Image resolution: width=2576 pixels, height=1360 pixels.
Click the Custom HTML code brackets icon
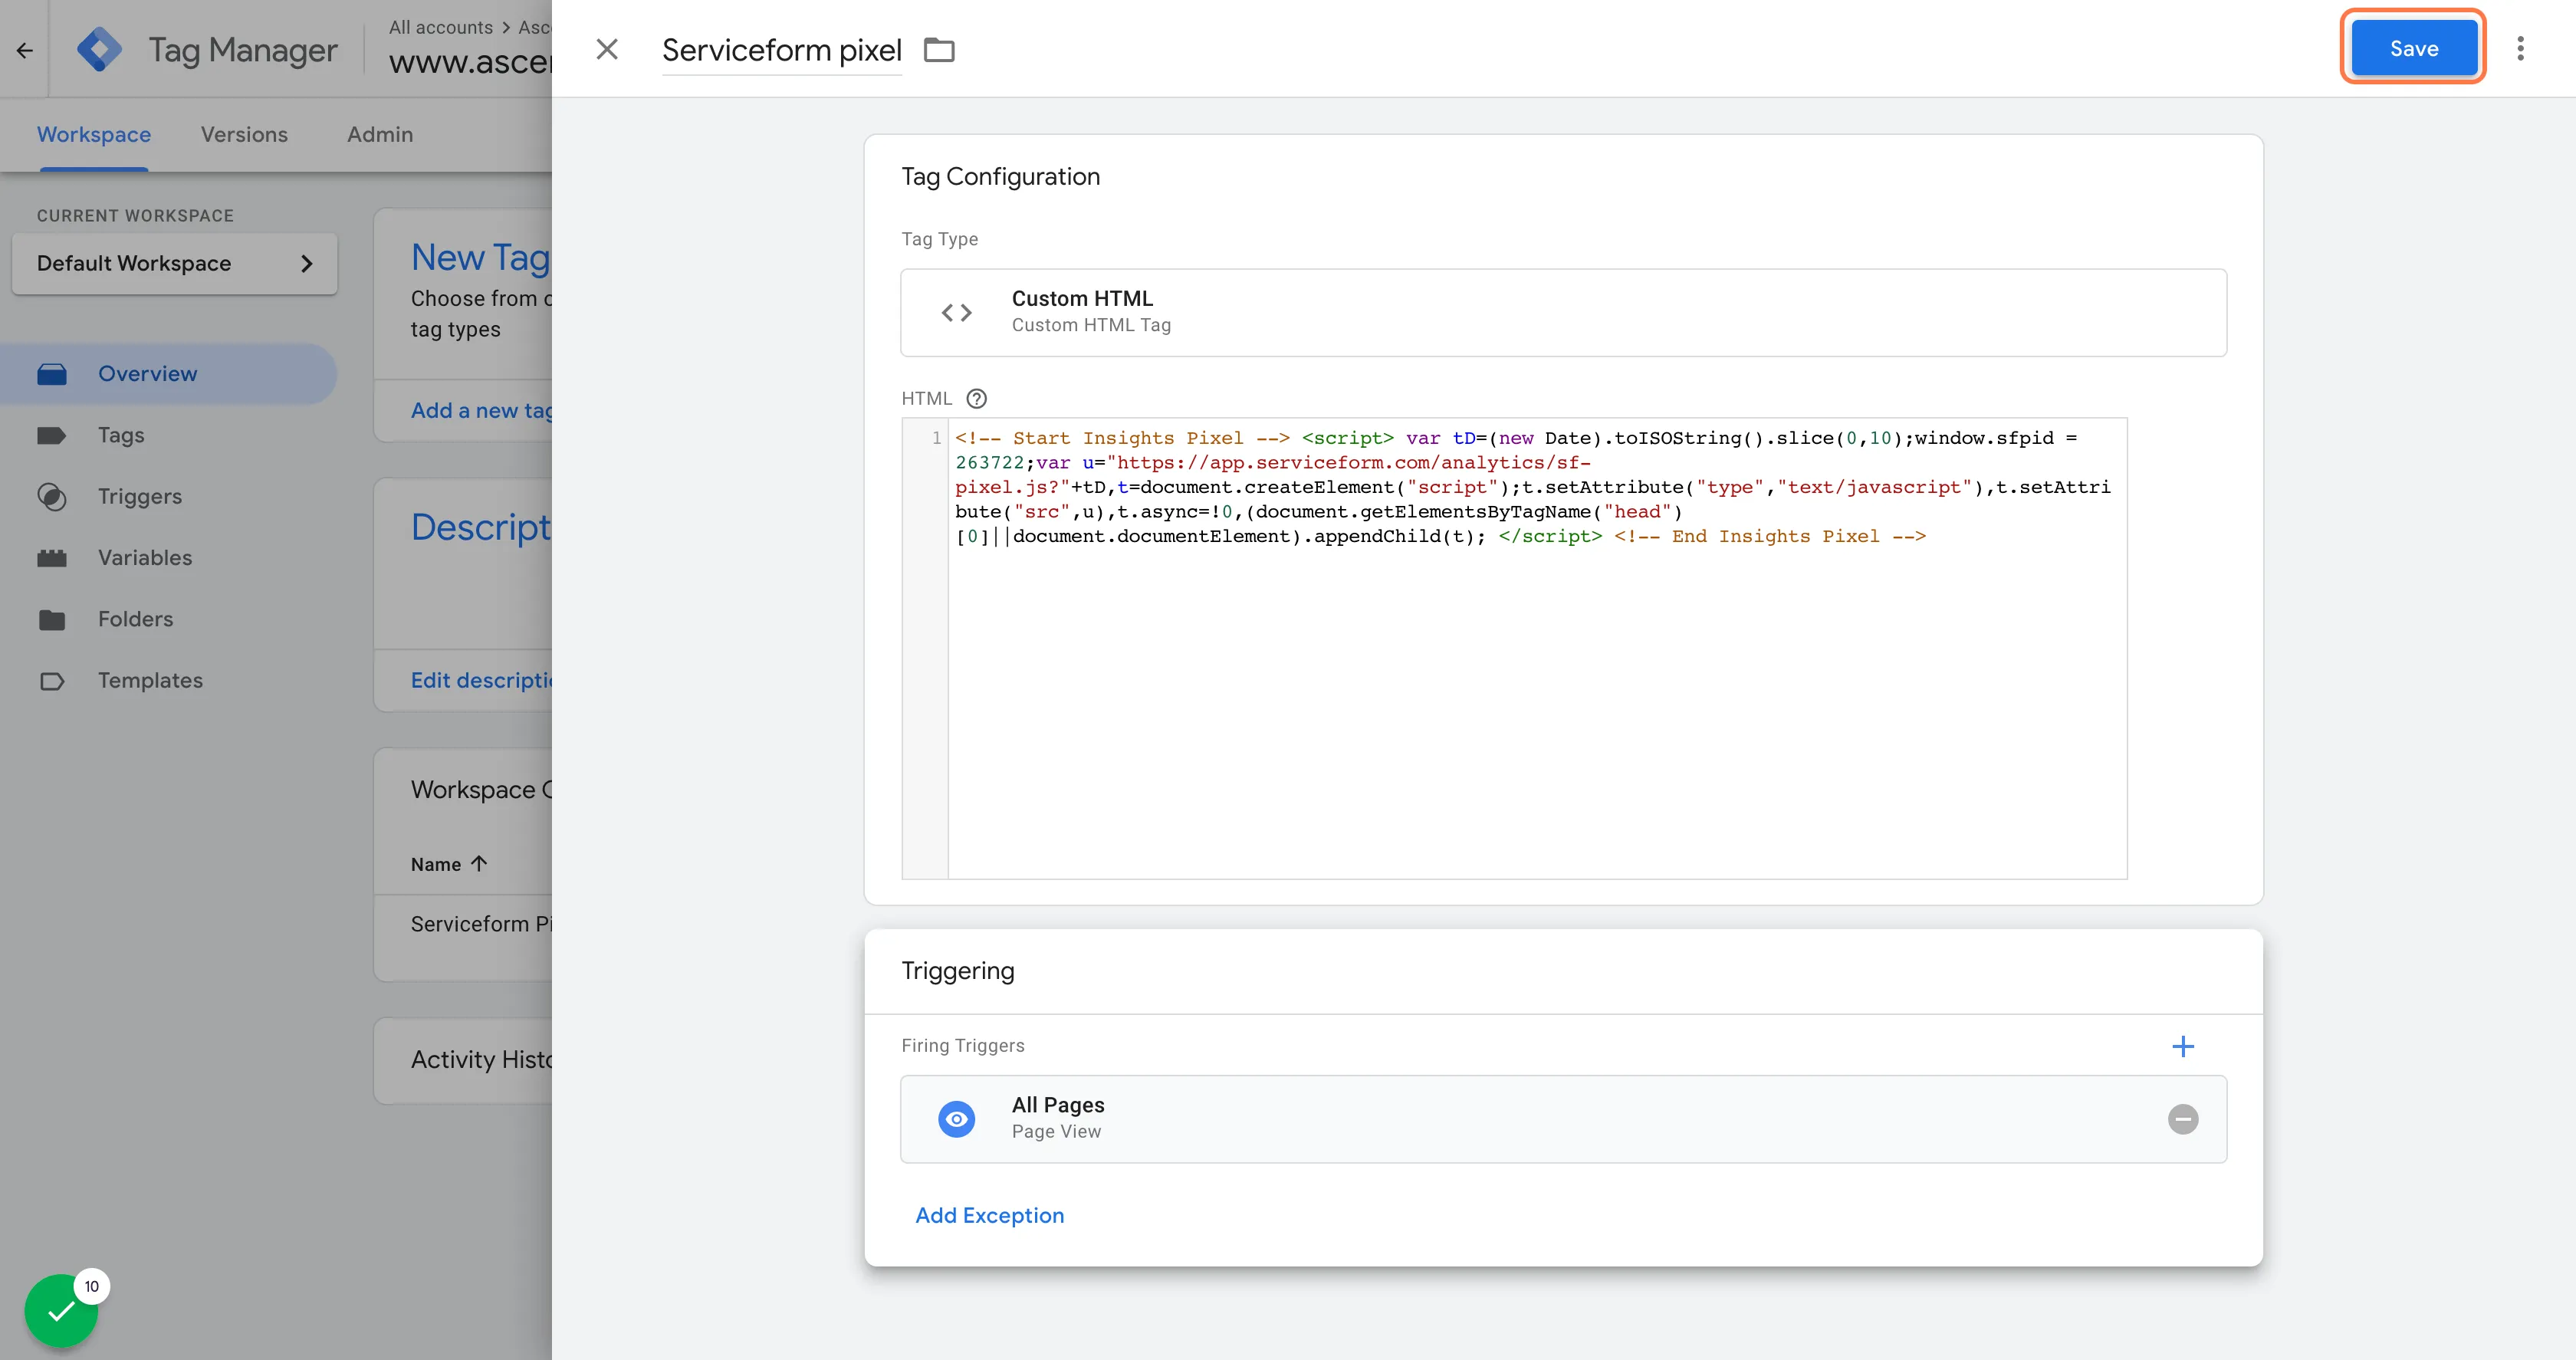[x=956, y=312]
